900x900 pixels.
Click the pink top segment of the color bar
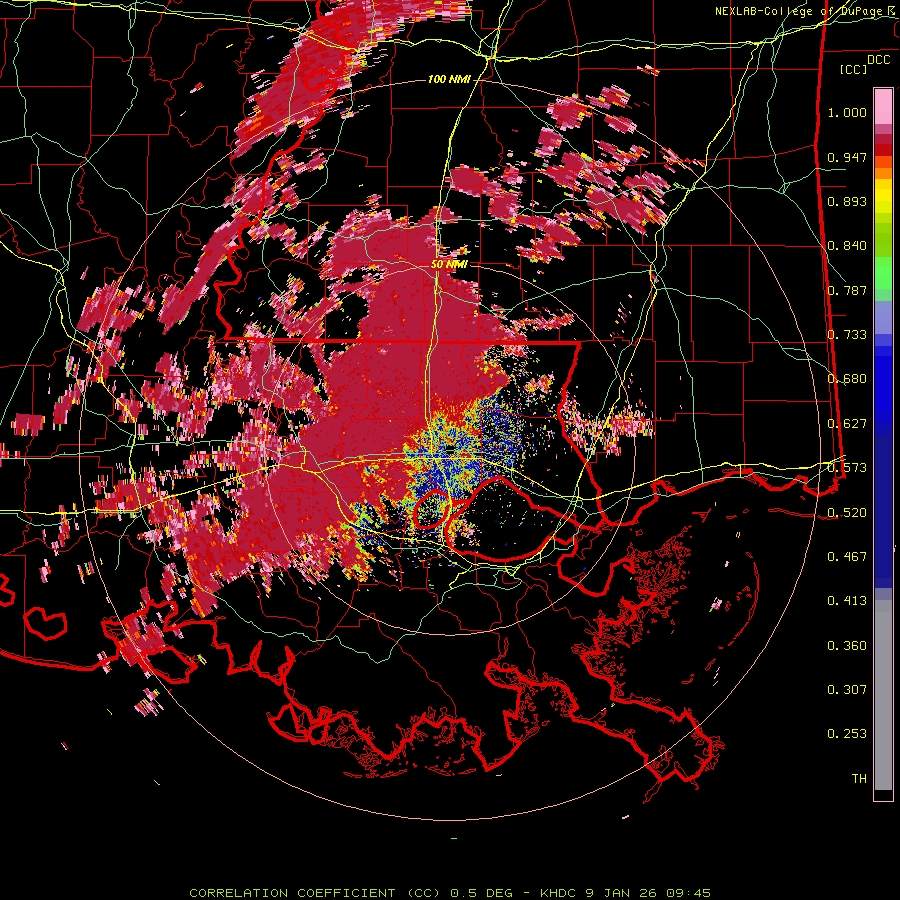(883, 106)
